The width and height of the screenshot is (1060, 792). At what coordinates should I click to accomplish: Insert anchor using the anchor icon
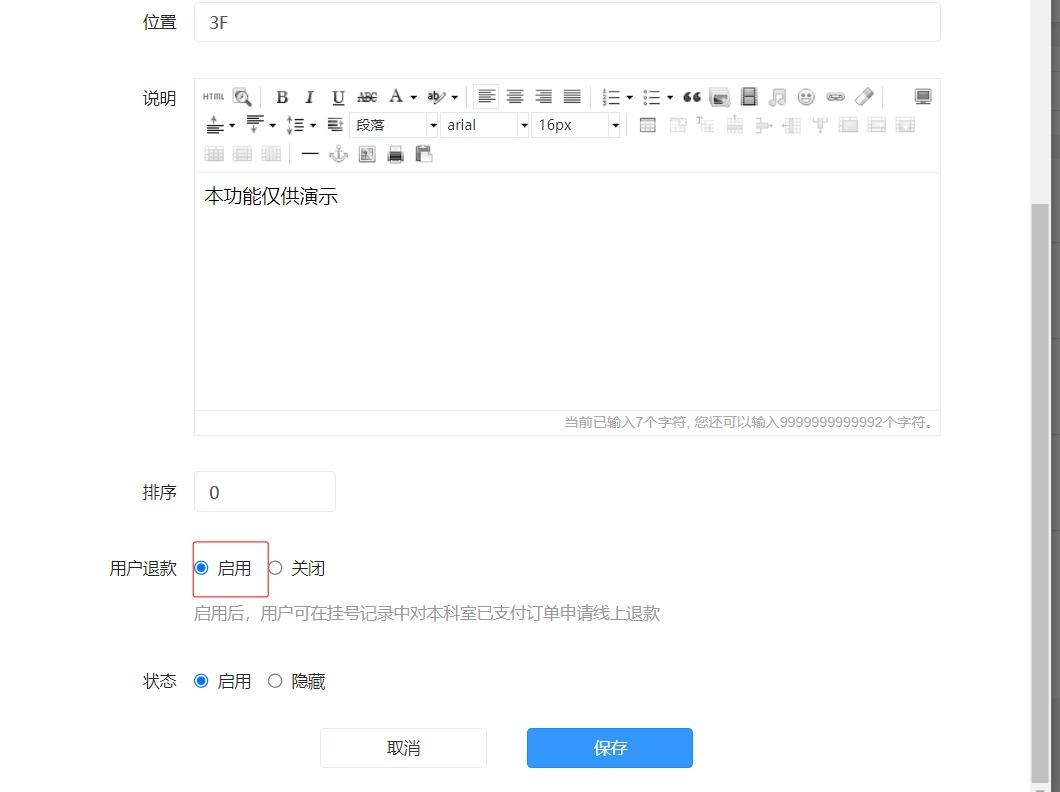338,155
